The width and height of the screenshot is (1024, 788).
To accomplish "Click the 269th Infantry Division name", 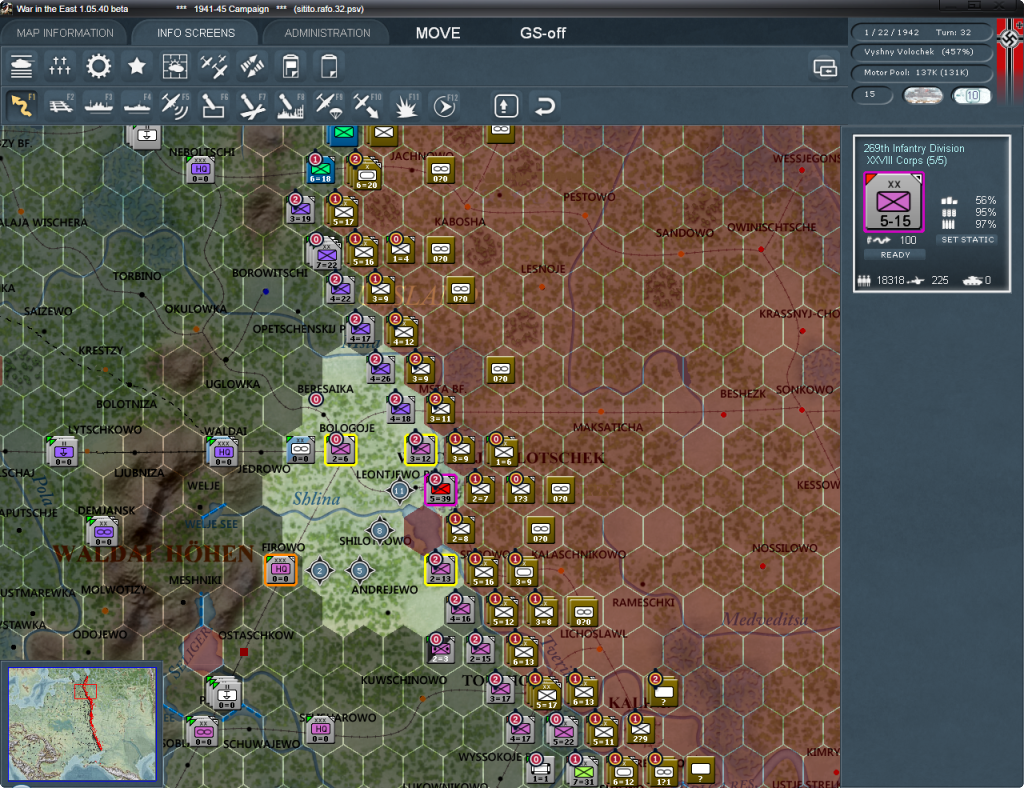I will coord(914,148).
